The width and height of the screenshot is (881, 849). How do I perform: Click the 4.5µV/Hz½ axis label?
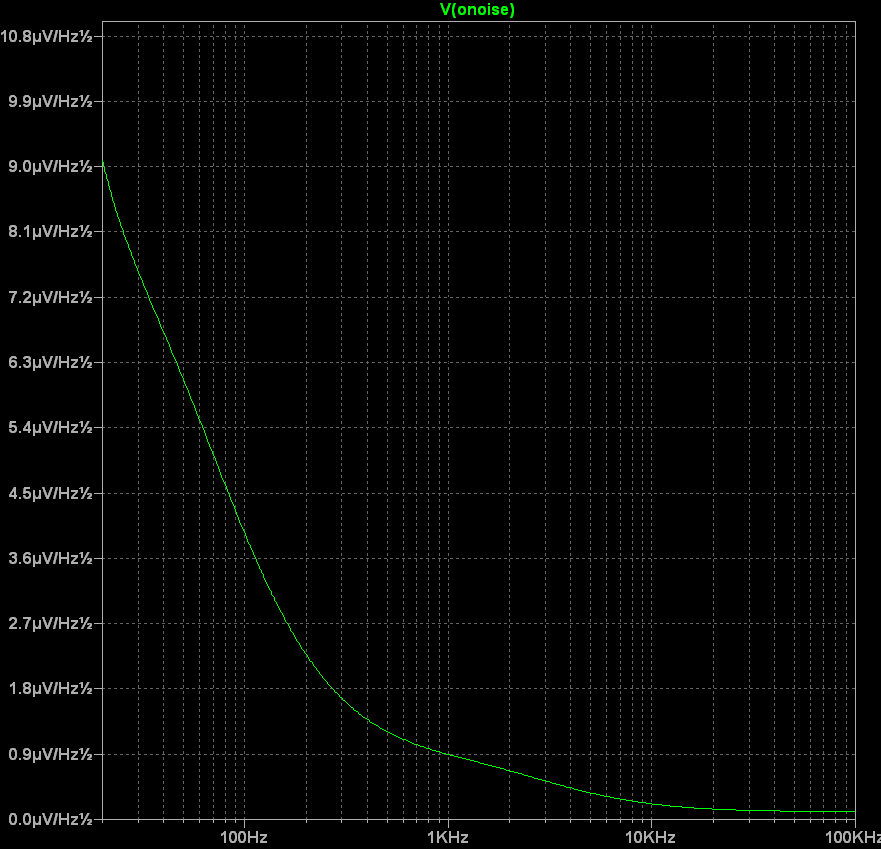[x=50, y=493]
